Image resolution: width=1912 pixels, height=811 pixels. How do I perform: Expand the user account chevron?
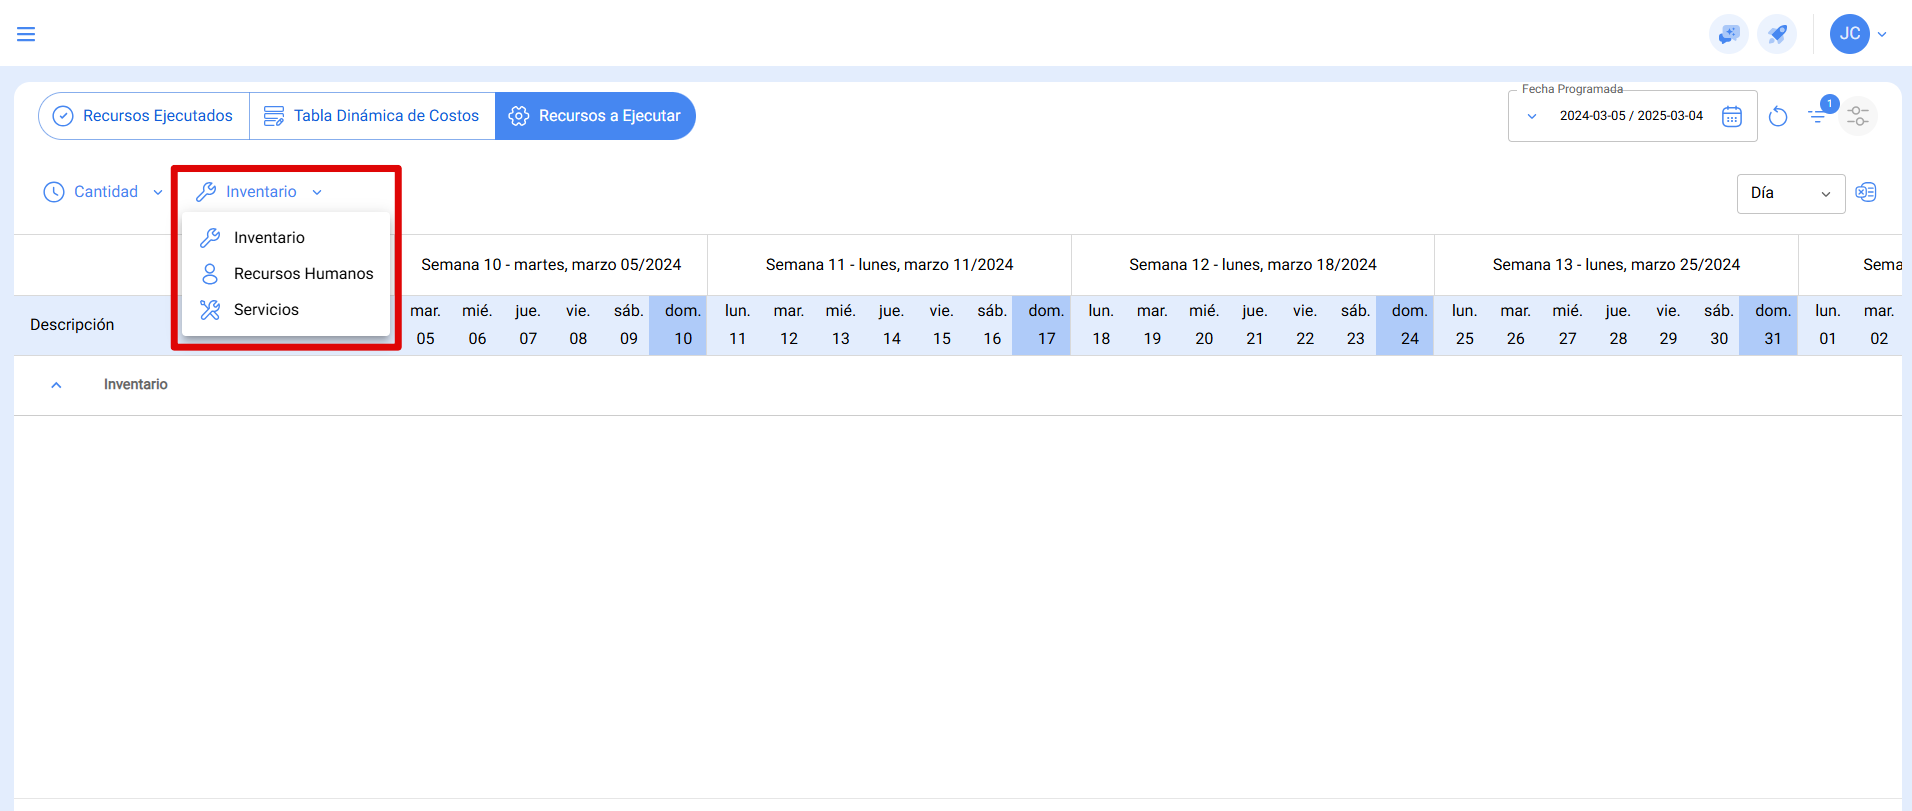[1882, 34]
